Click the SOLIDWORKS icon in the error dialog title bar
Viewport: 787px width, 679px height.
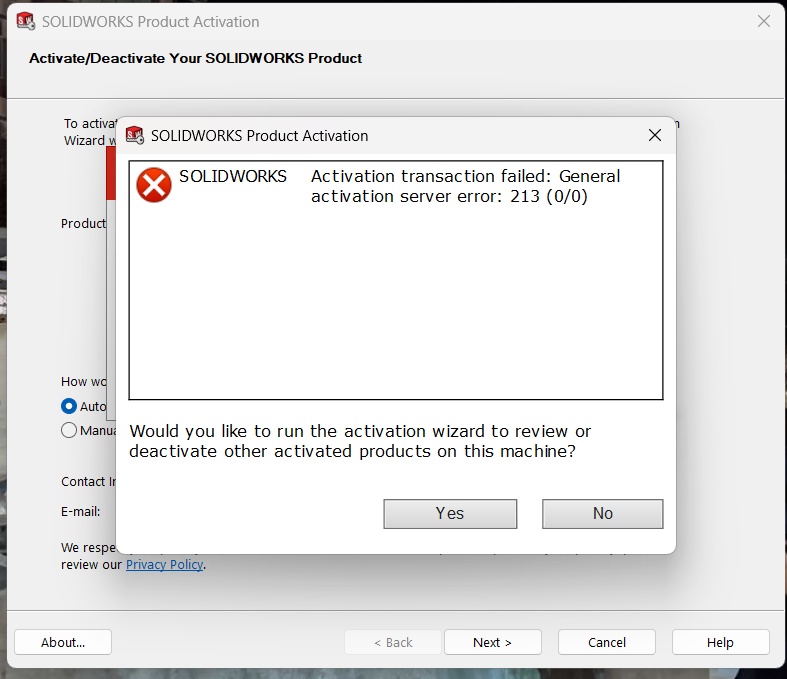coord(135,135)
